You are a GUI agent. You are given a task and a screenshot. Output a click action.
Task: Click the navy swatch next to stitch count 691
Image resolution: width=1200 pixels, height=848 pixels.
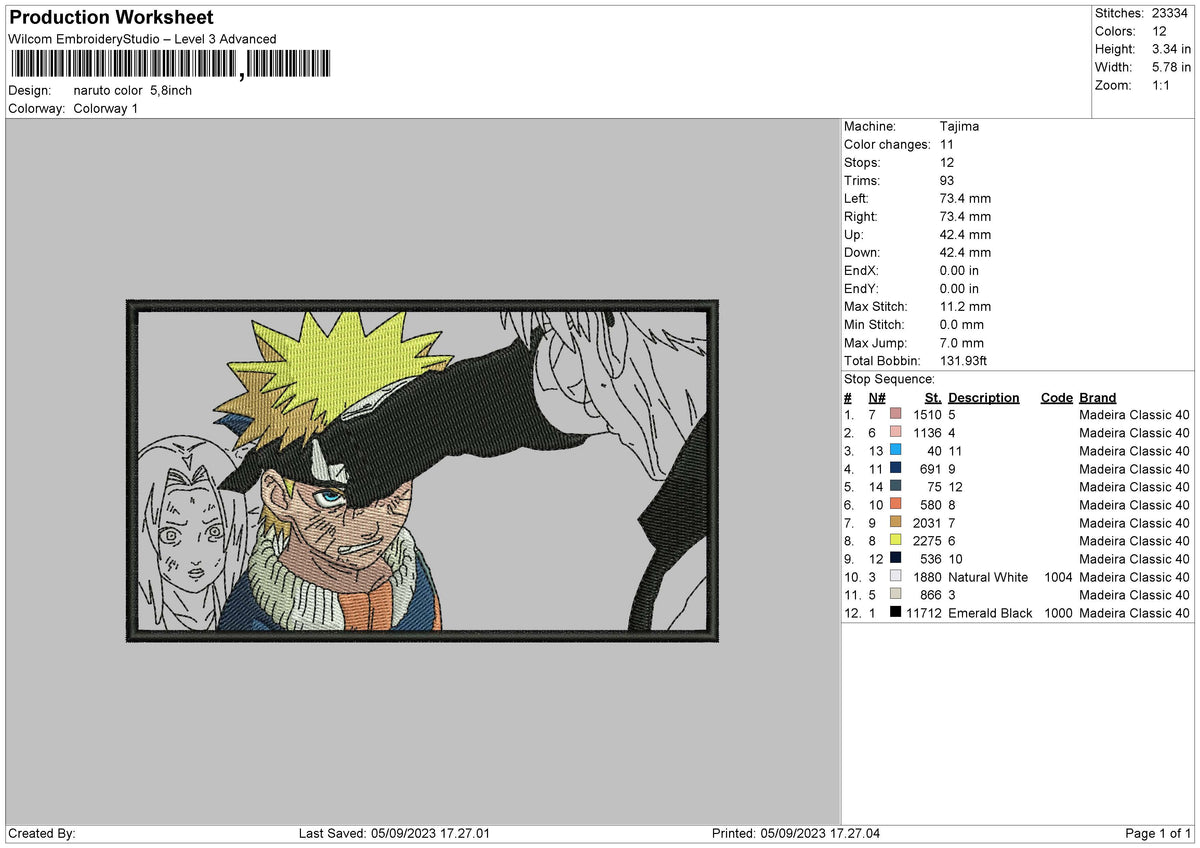click(x=895, y=469)
